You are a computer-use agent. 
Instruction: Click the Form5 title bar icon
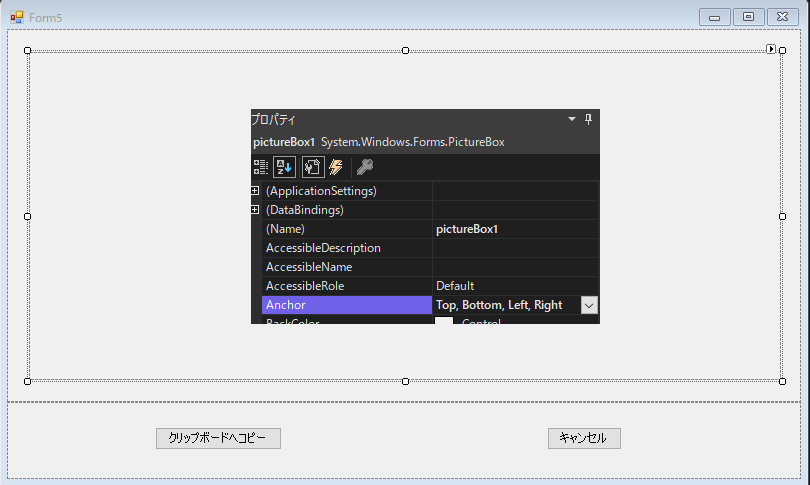pyautogui.click(x=17, y=18)
